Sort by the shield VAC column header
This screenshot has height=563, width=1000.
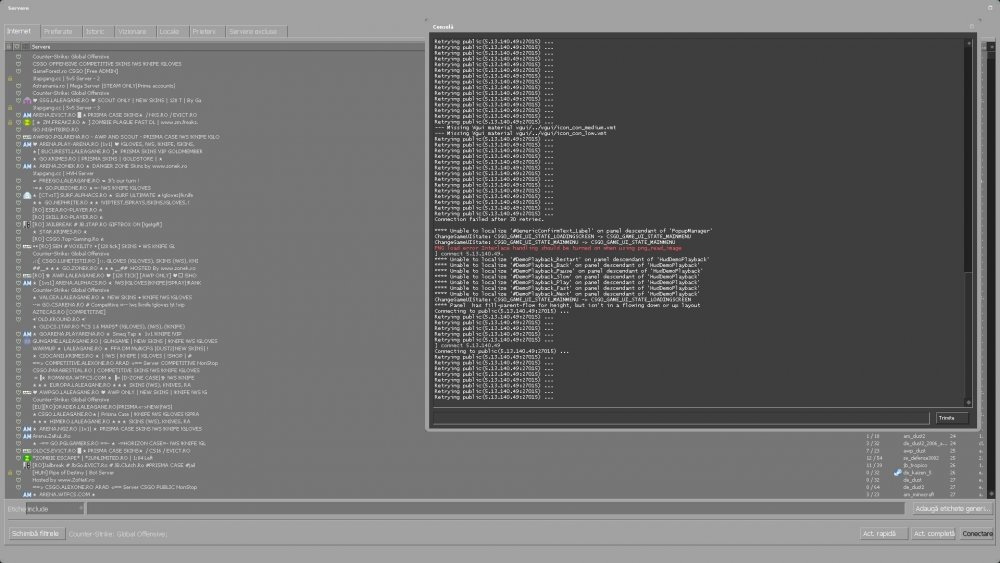(18, 47)
